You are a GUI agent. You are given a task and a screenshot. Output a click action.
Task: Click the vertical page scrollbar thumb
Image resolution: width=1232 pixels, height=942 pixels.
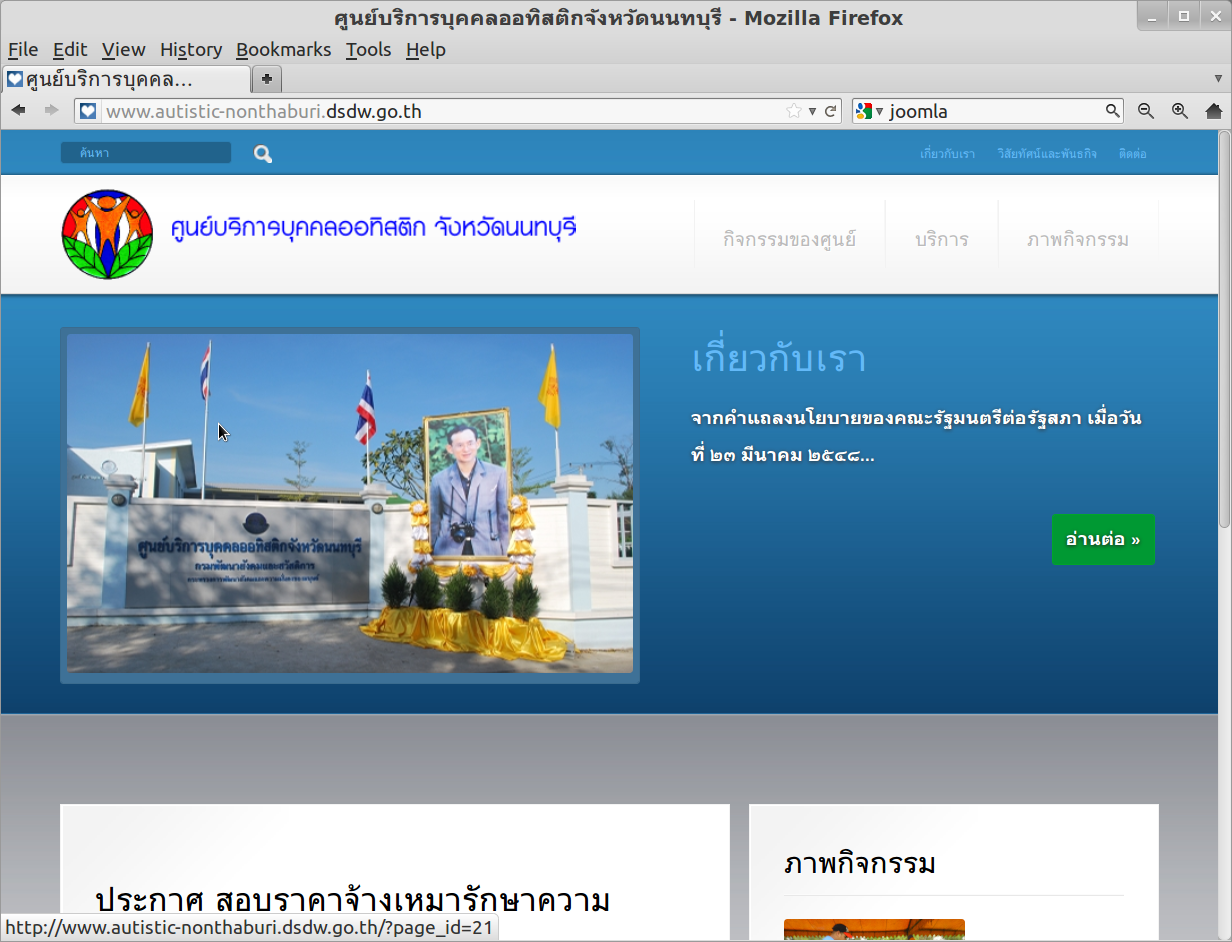tap(1224, 330)
